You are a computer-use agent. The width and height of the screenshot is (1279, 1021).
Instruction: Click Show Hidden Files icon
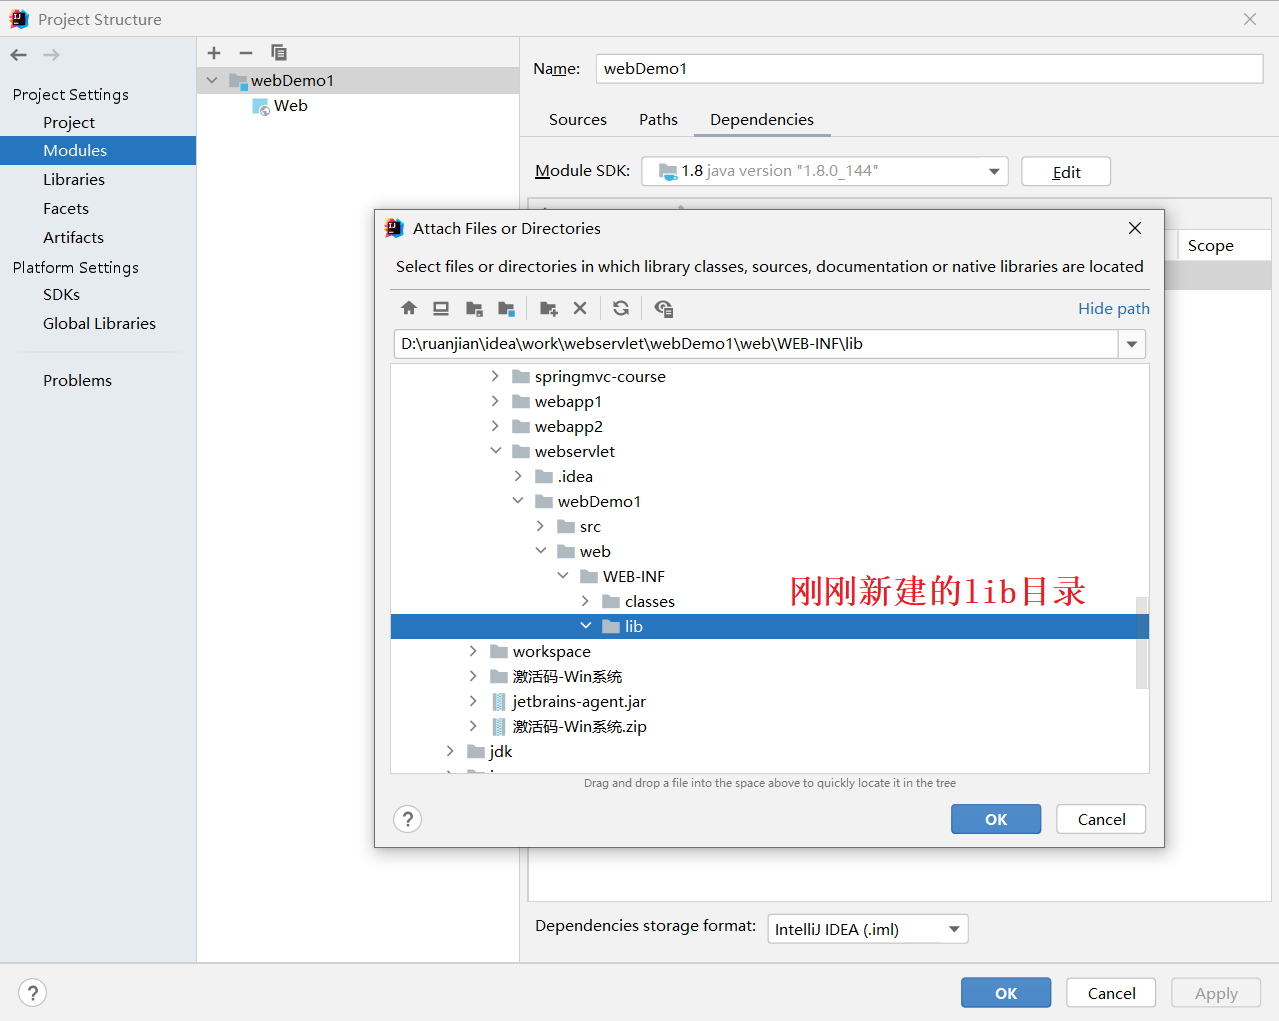663,308
